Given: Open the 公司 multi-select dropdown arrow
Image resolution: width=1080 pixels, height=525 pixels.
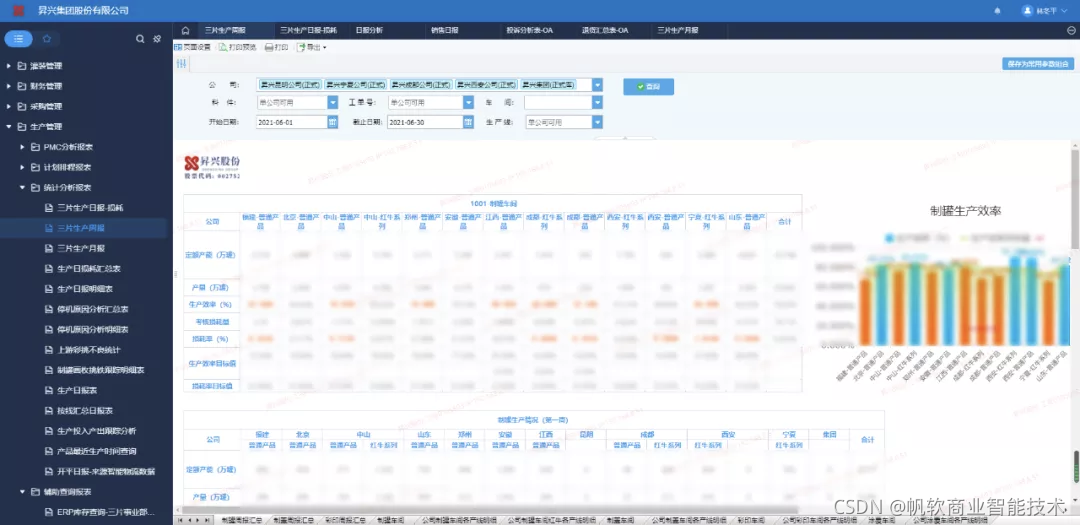Looking at the screenshot, I should pyautogui.click(x=597, y=85).
